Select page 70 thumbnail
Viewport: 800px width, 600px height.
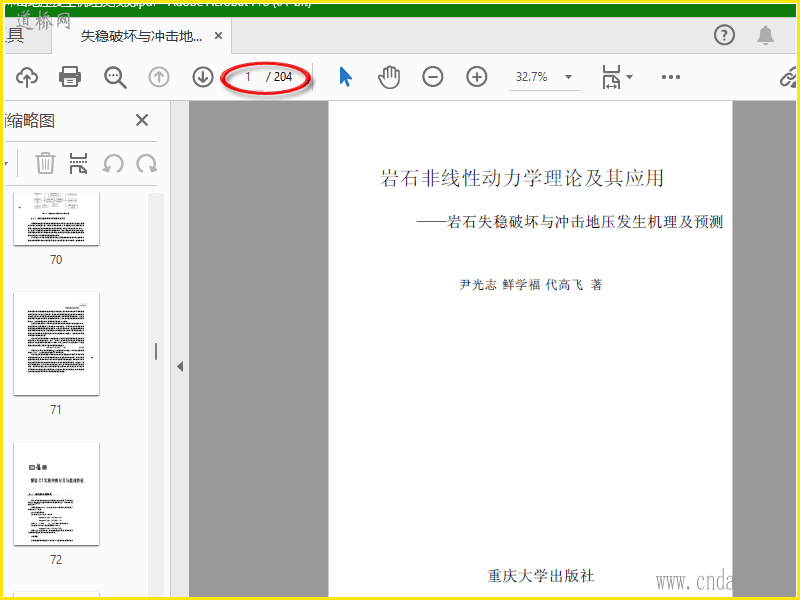[x=56, y=219]
